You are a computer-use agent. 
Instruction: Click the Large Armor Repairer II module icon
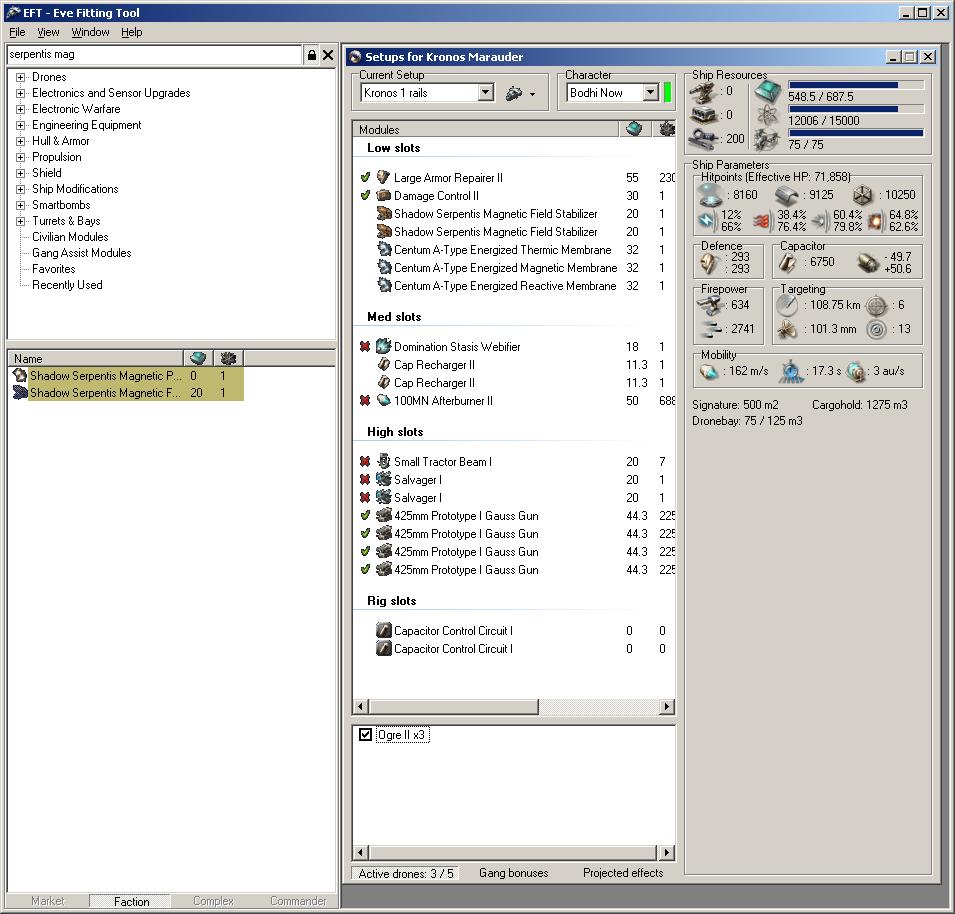[x=383, y=177]
